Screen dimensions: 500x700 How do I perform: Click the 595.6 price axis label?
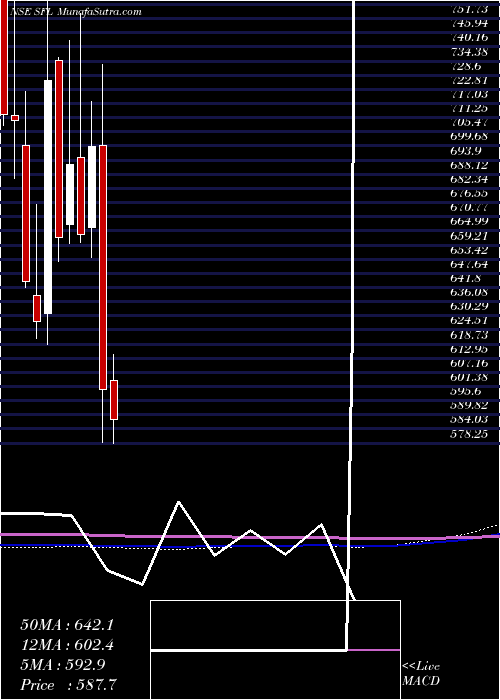click(x=466, y=392)
